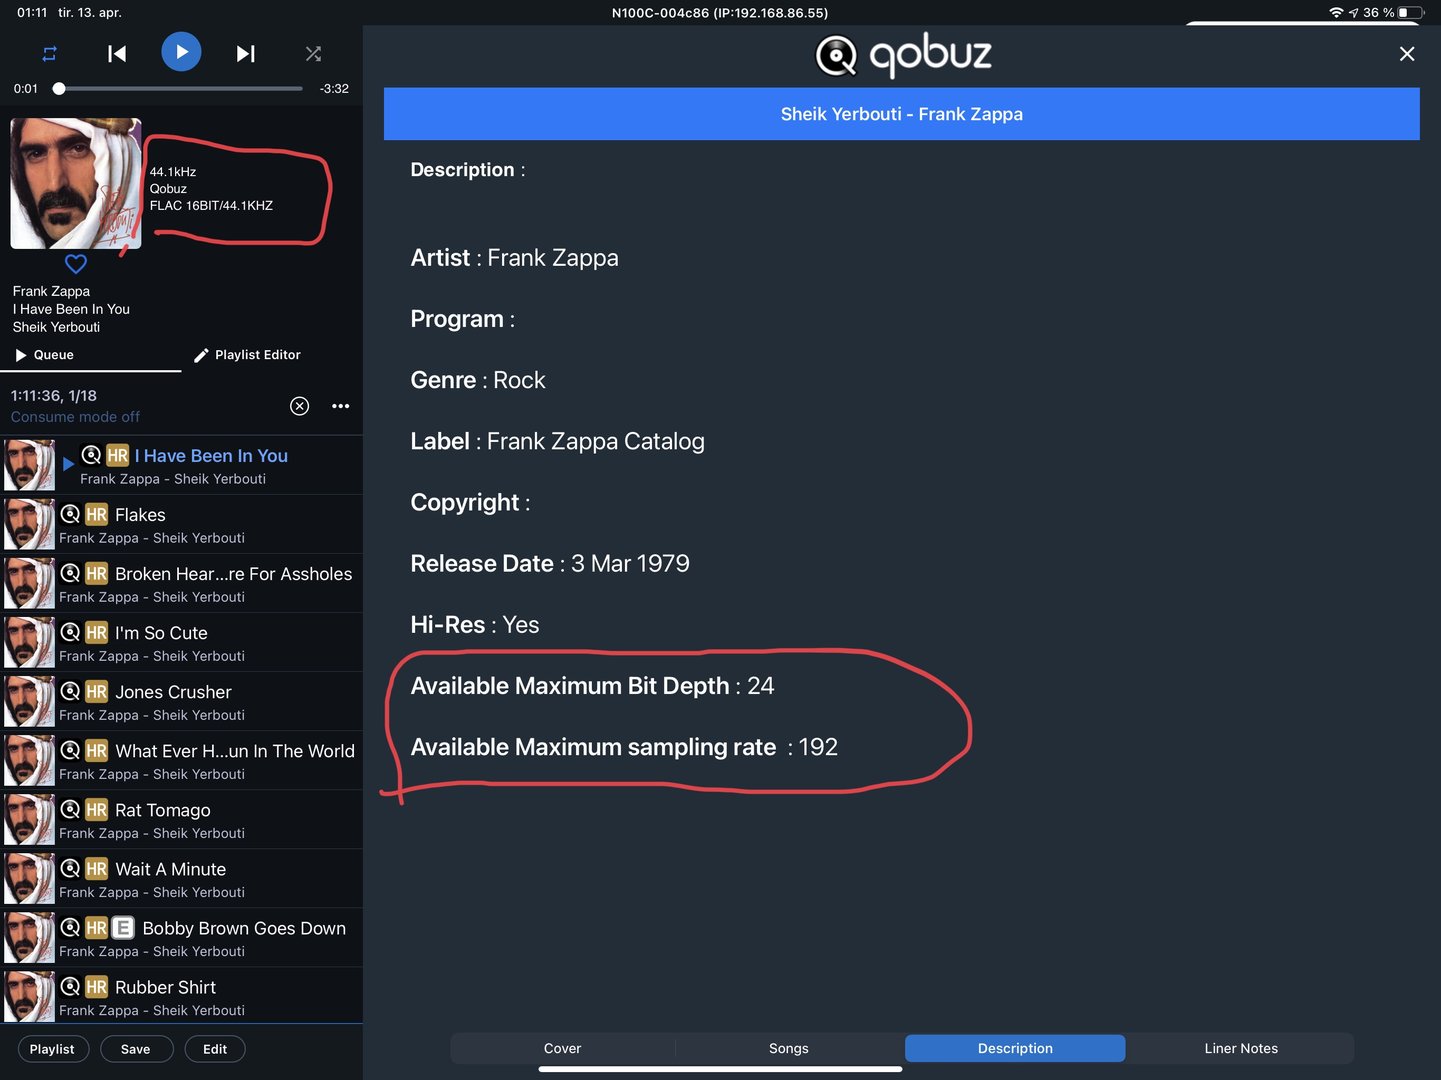Select the track I'm So Cute

pyautogui.click(x=181, y=642)
